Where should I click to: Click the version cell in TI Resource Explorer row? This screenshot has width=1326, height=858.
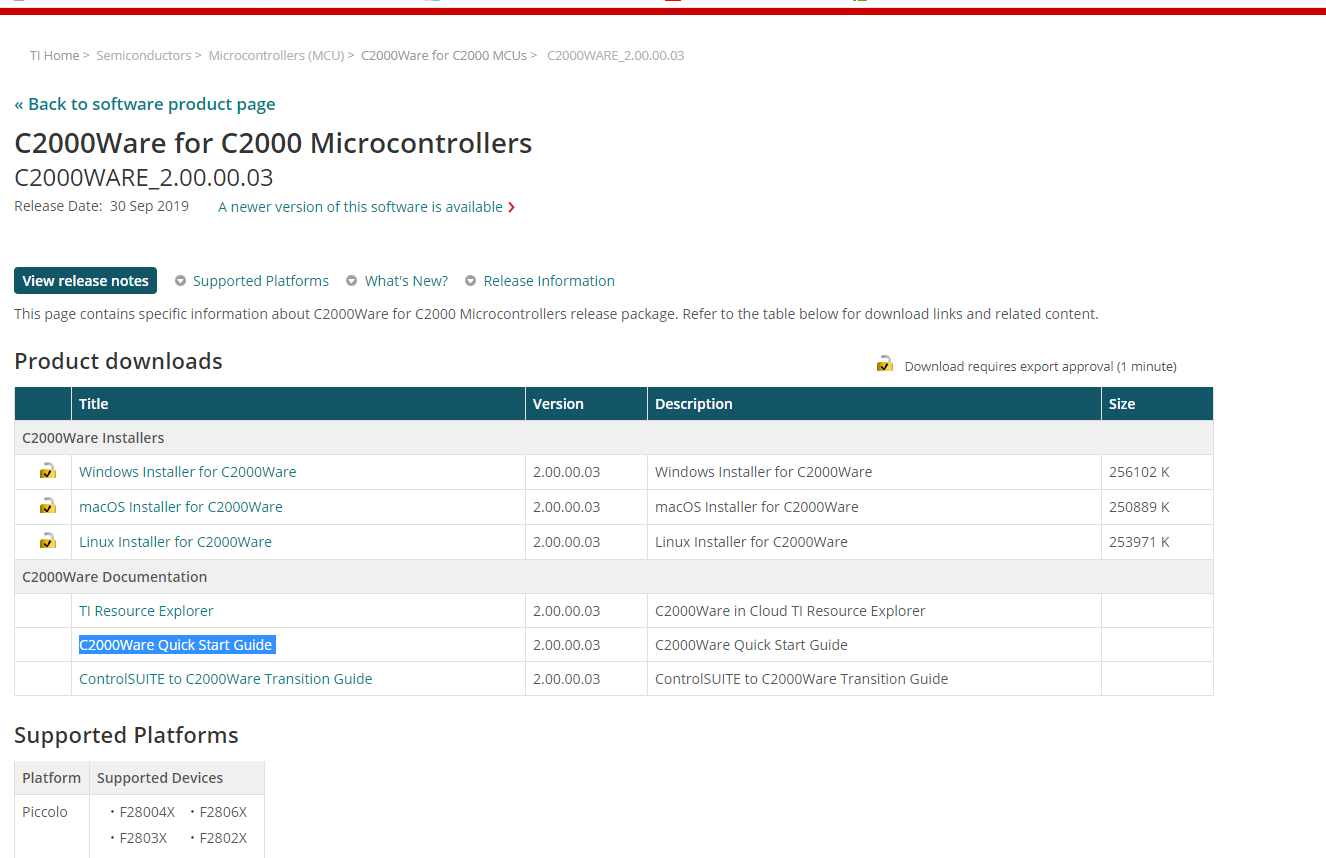coord(586,611)
